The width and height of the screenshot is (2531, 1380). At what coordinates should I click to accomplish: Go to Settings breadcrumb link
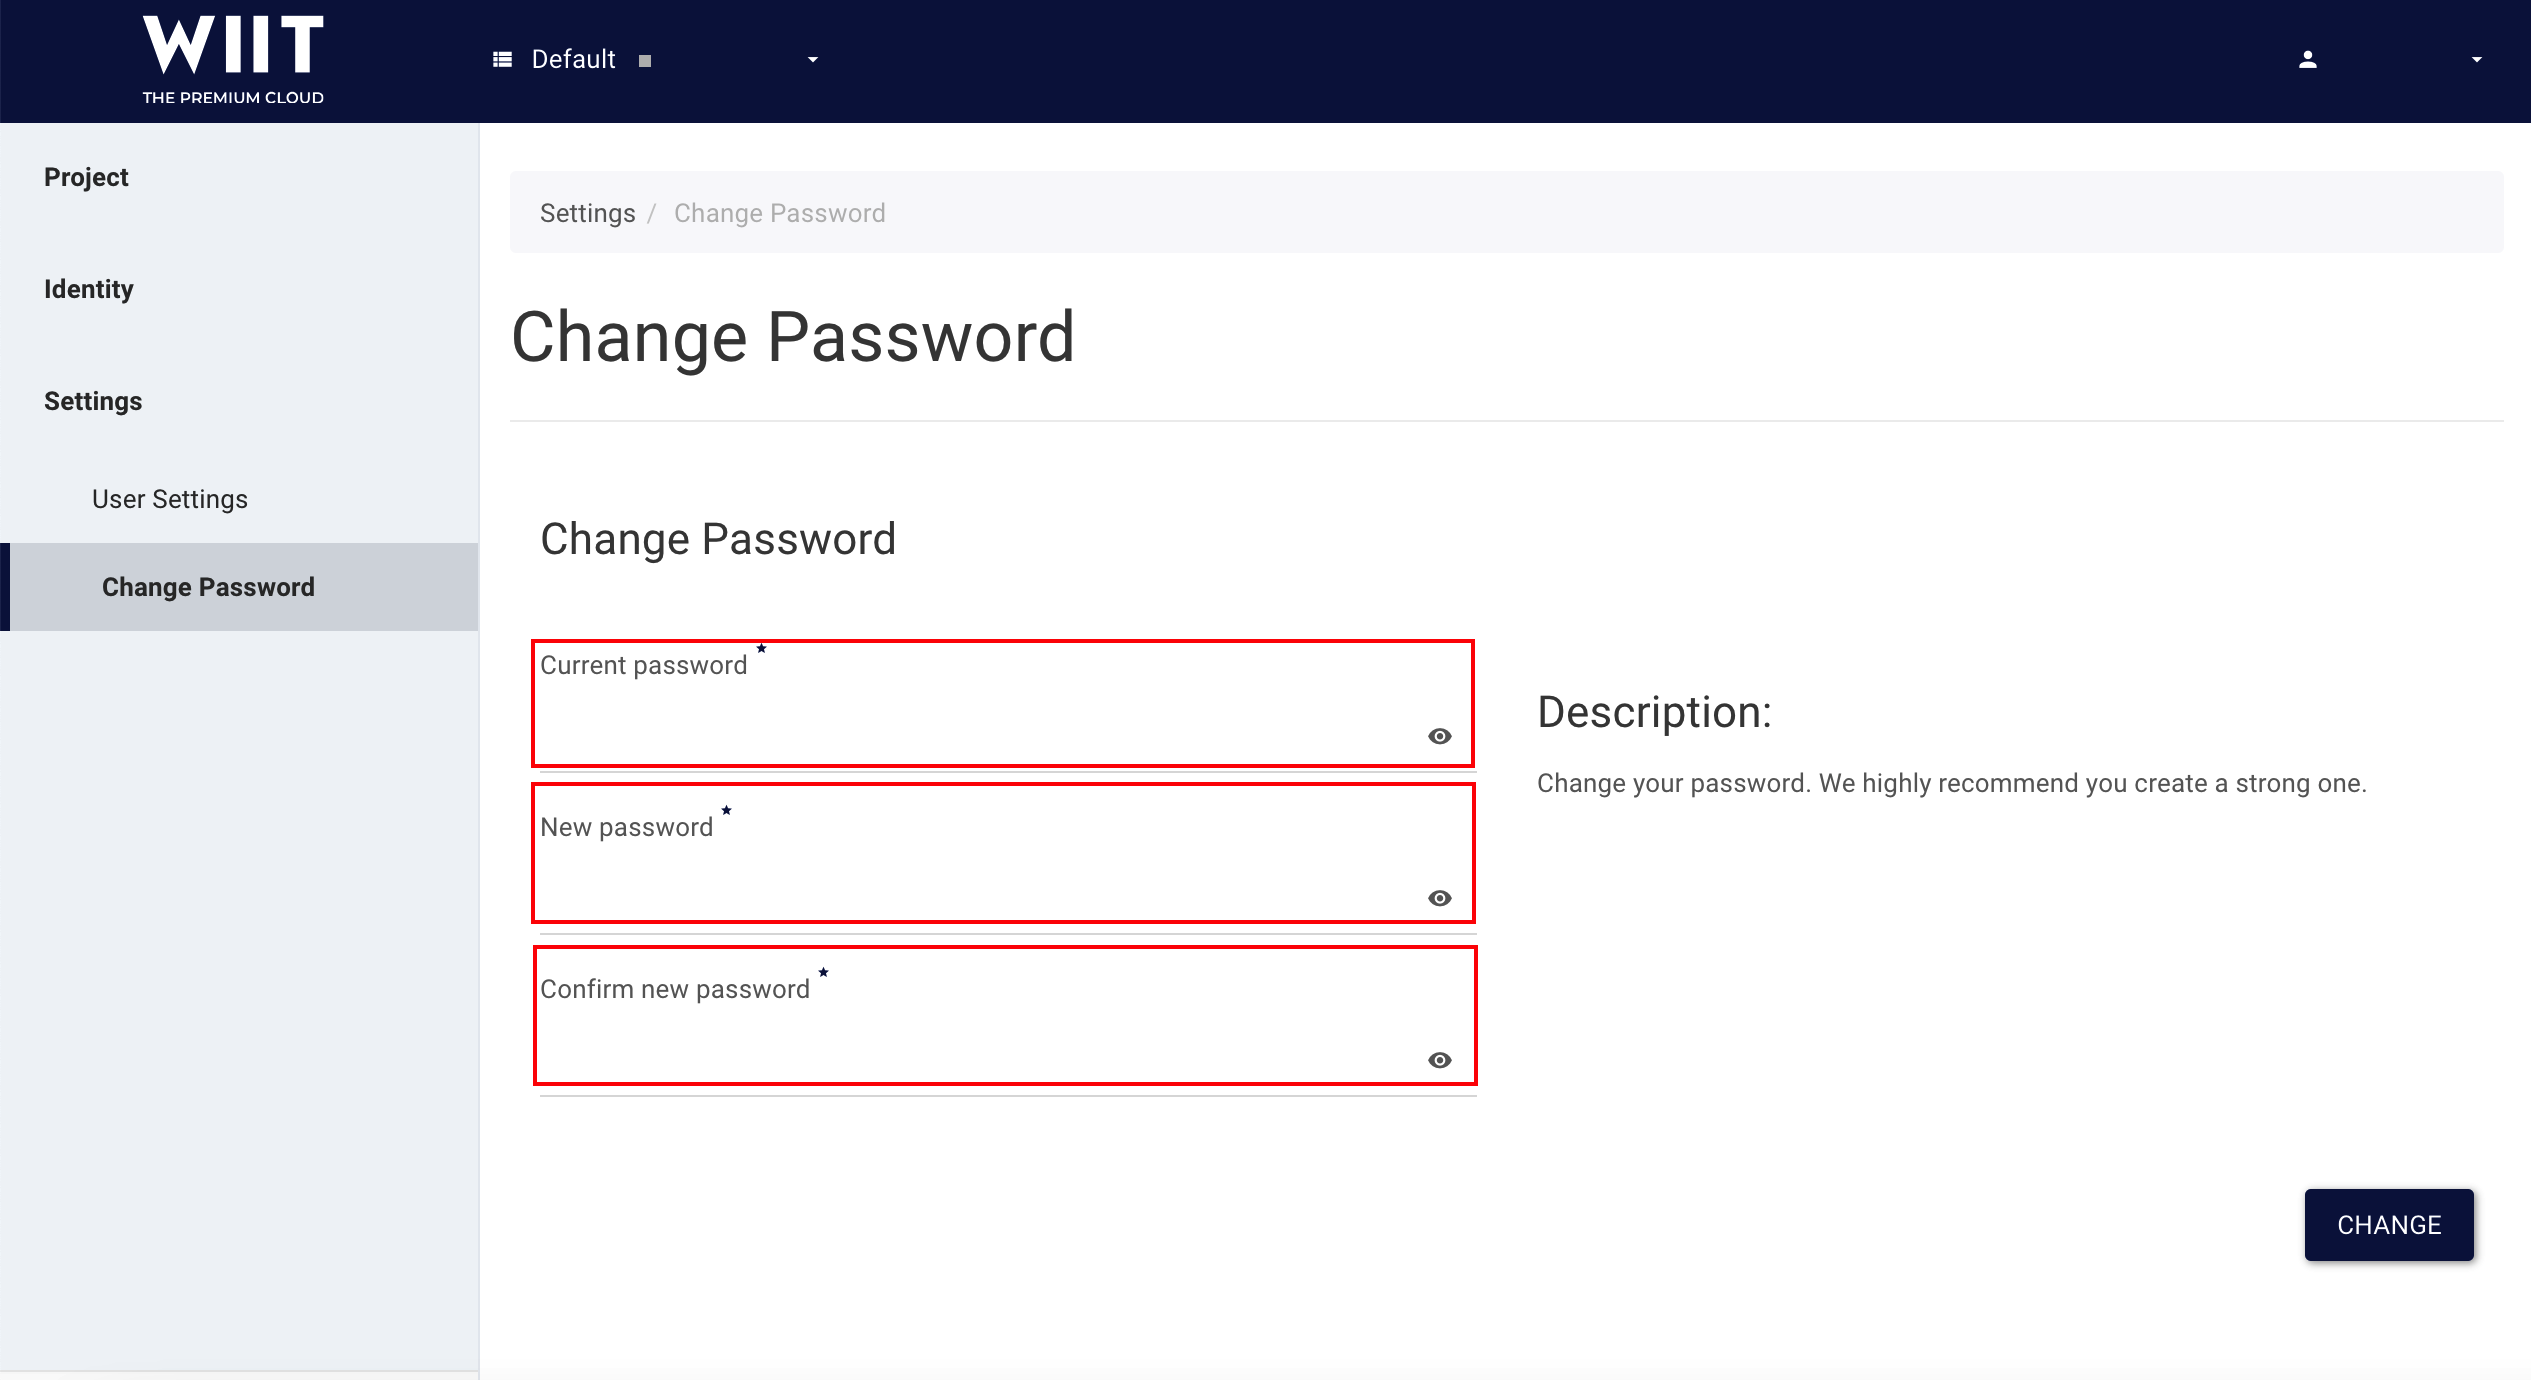coord(588,214)
